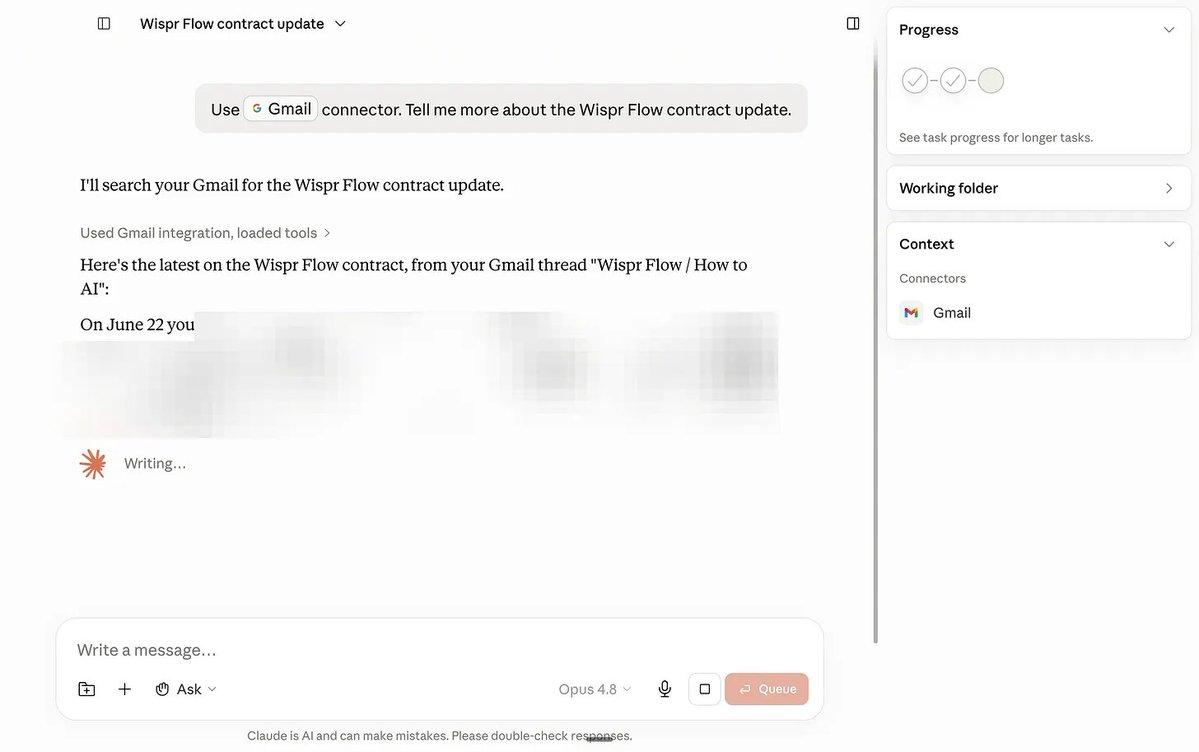1199x752 pixels.
Task: Click the add folder icon in composer
Action: [x=87, y=689]
